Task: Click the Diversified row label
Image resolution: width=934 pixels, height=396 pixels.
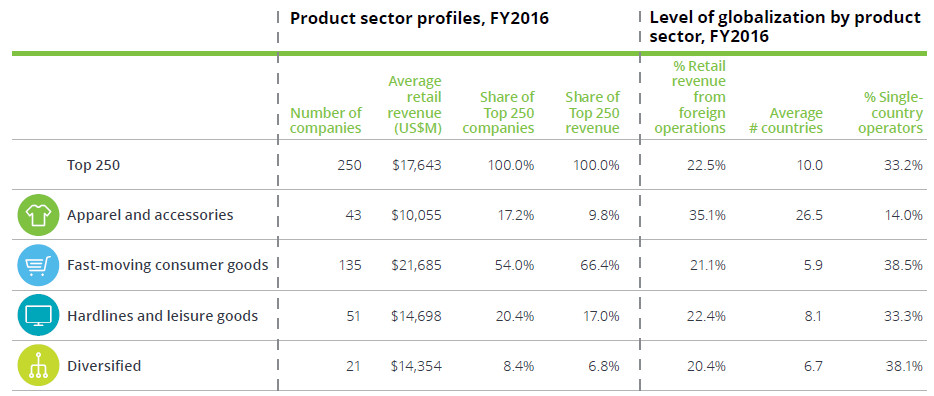Action: point(104,365)
